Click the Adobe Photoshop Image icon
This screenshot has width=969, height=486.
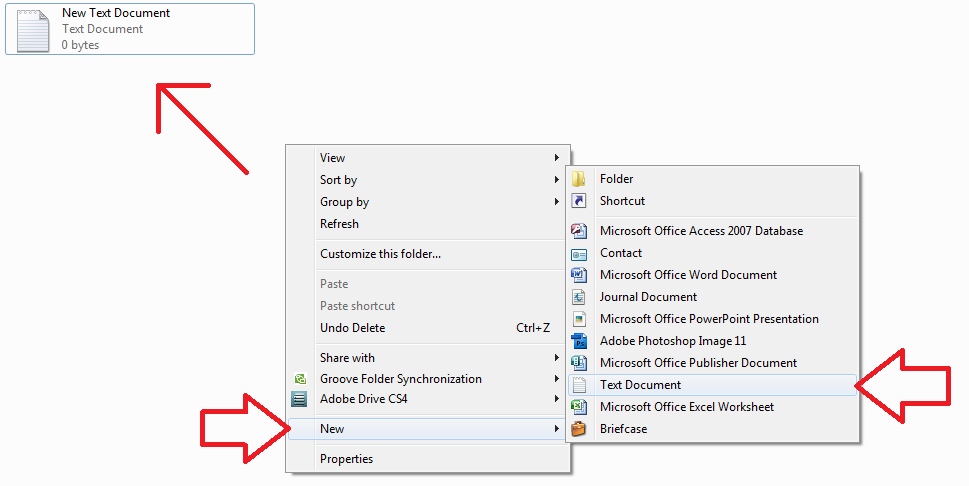coord(578,341)
